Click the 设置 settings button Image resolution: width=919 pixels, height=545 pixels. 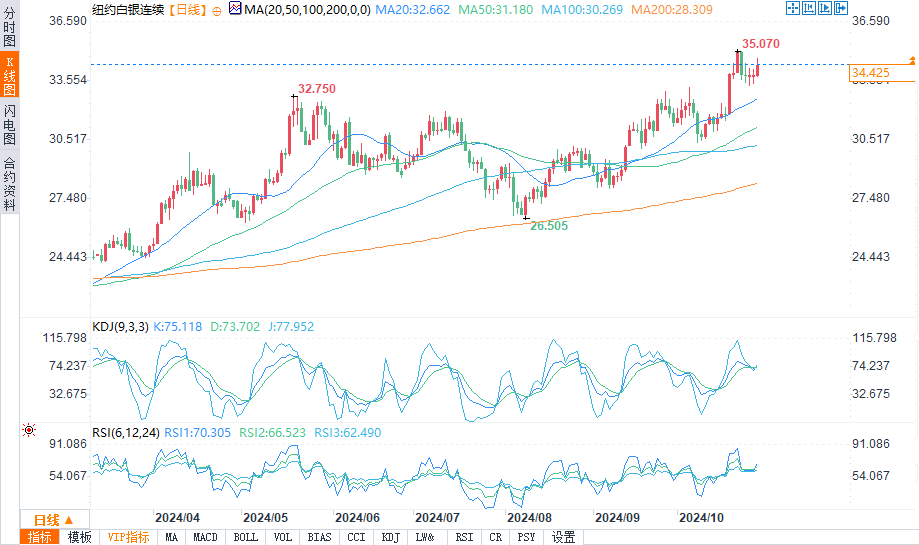pyautogui.click(x=563, y=537)
